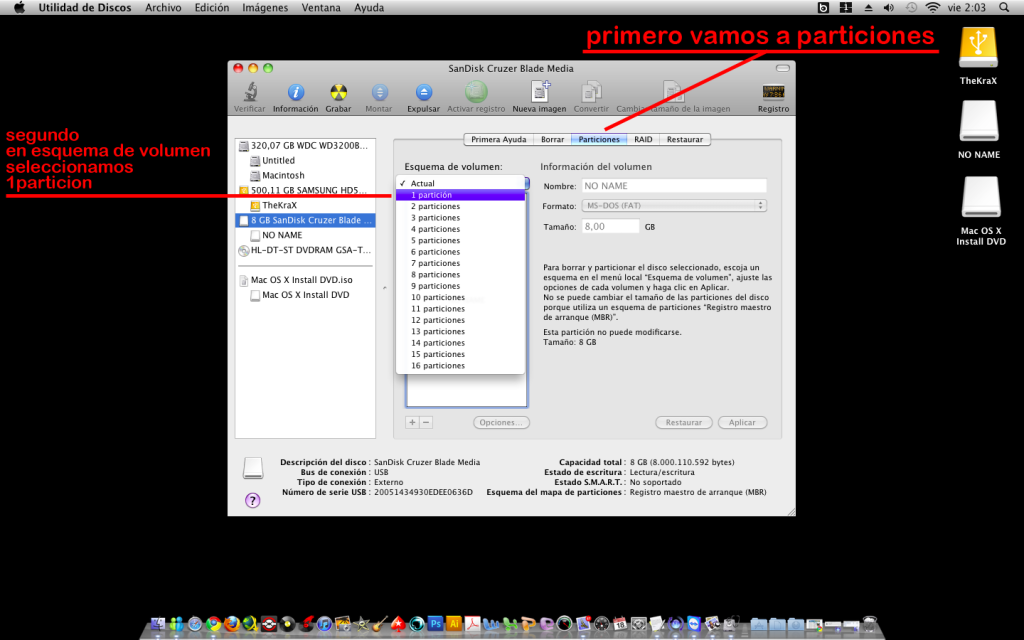The width and height of the screenshot is (1024, 640).
Task: Choose "4 particiones" in the scheme menu
Action: point(460,229)
